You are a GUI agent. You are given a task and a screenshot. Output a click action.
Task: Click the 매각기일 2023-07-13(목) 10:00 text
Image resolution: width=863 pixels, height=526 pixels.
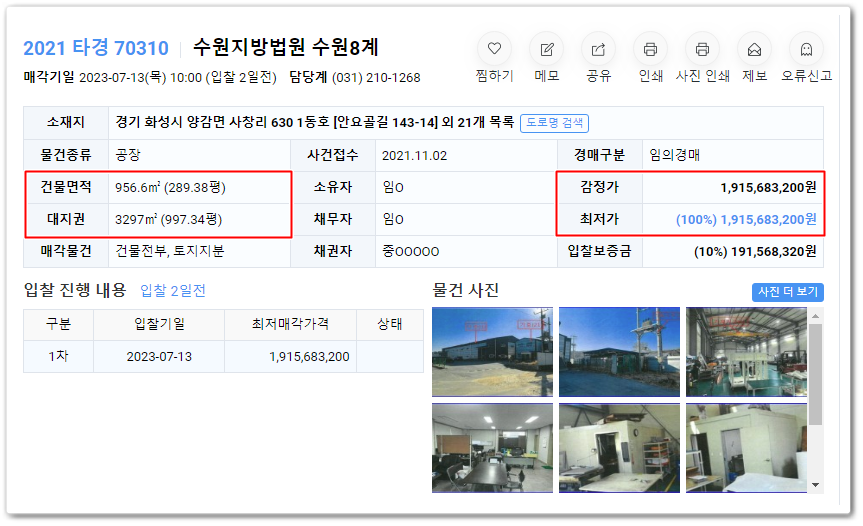tap(140, 78)
